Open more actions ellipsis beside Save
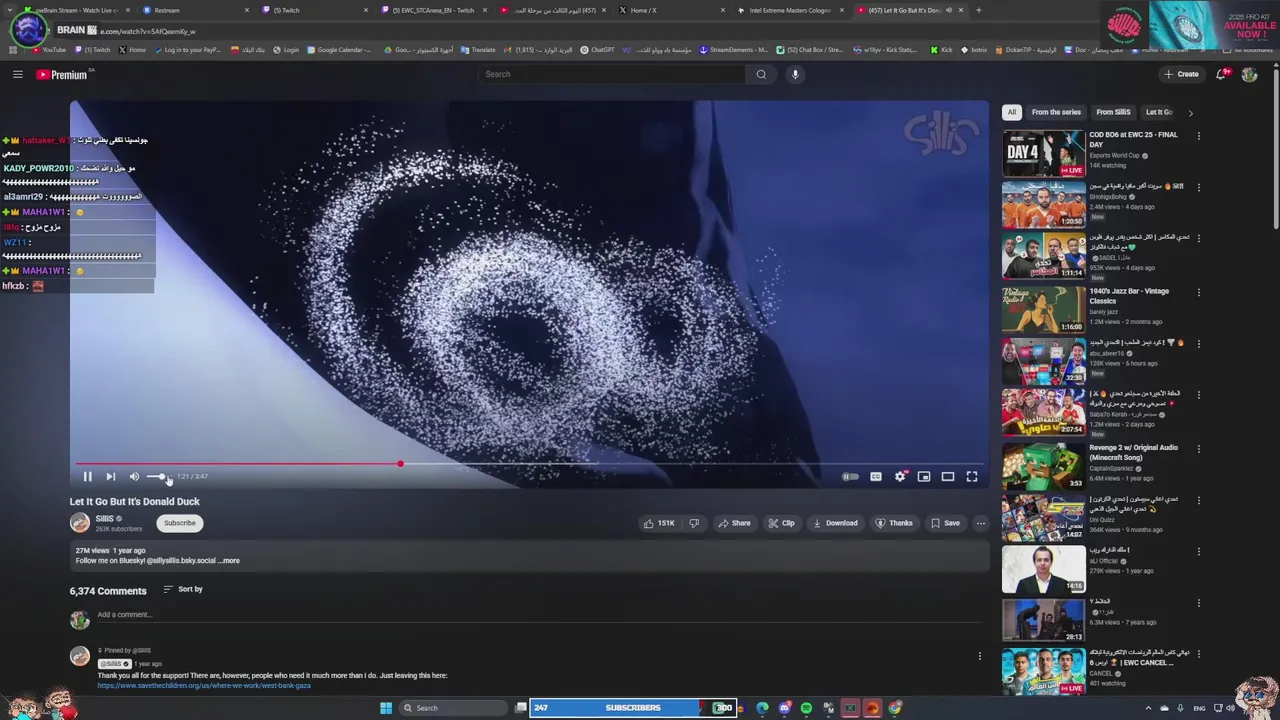This screenshot has width=1280, height=720. pos(980,523)
